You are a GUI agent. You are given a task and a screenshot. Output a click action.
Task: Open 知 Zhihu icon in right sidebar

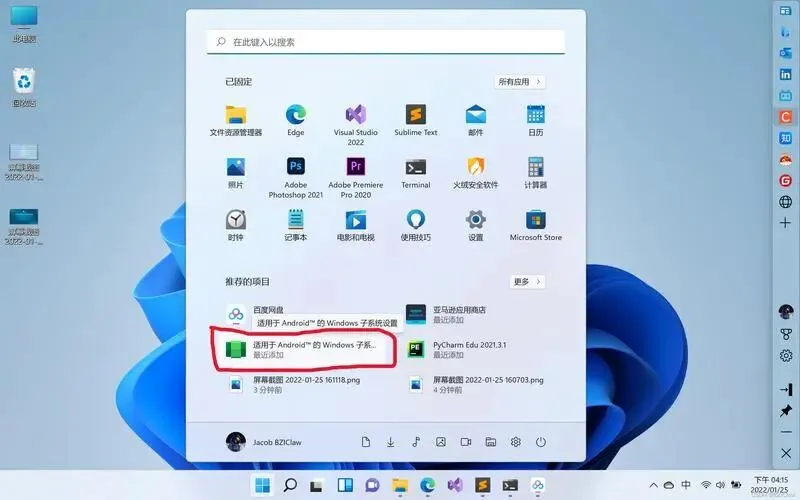pos(786,138)
